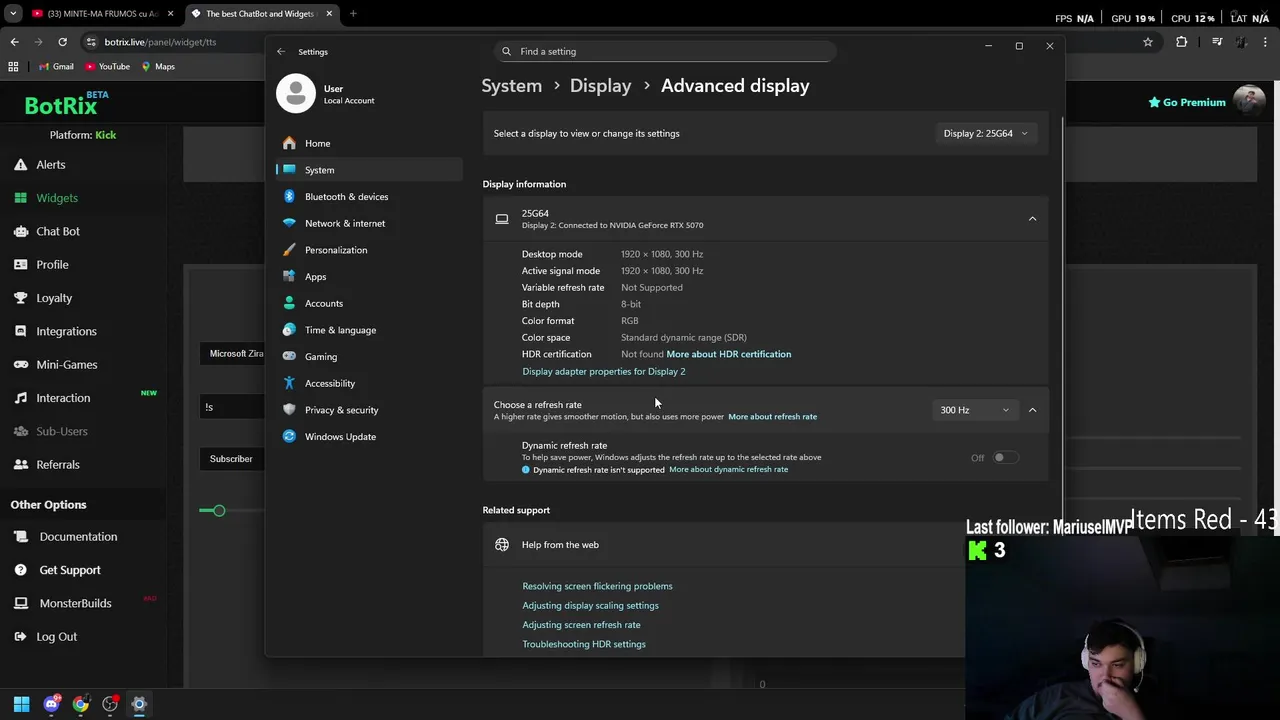Click the Windows Update sync icon
Screen dimensions: 1280x720
coord(289,436)
